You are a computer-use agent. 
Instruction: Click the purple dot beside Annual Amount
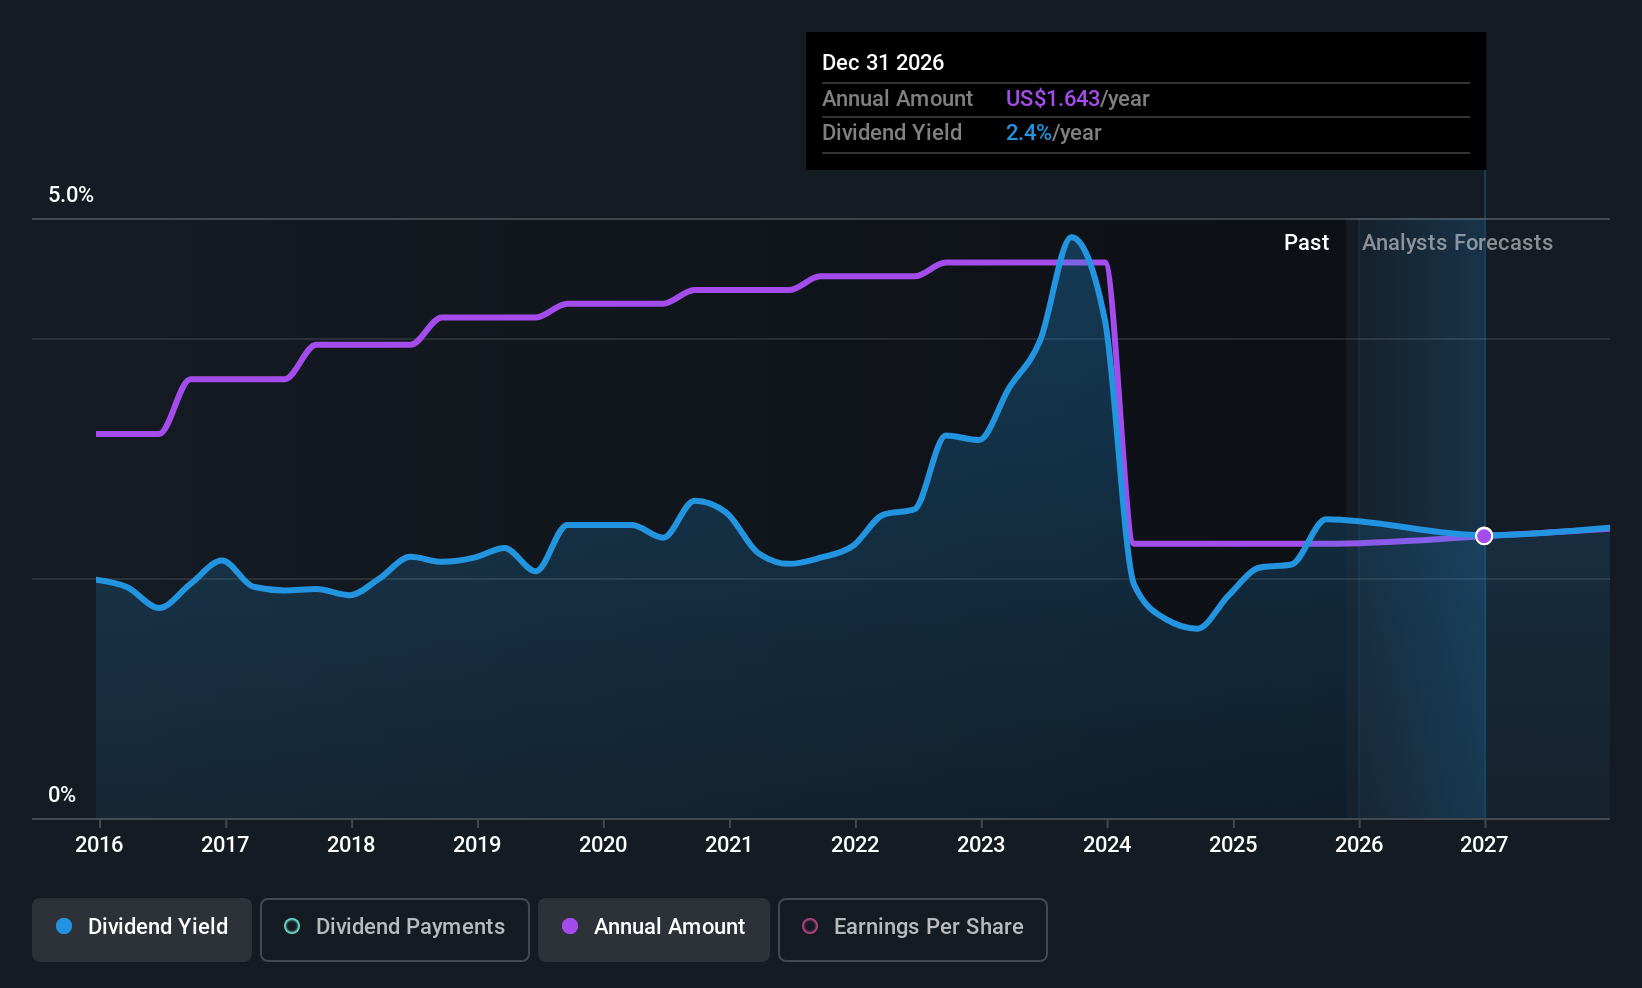pyautogui.click(x=570, y=926)
